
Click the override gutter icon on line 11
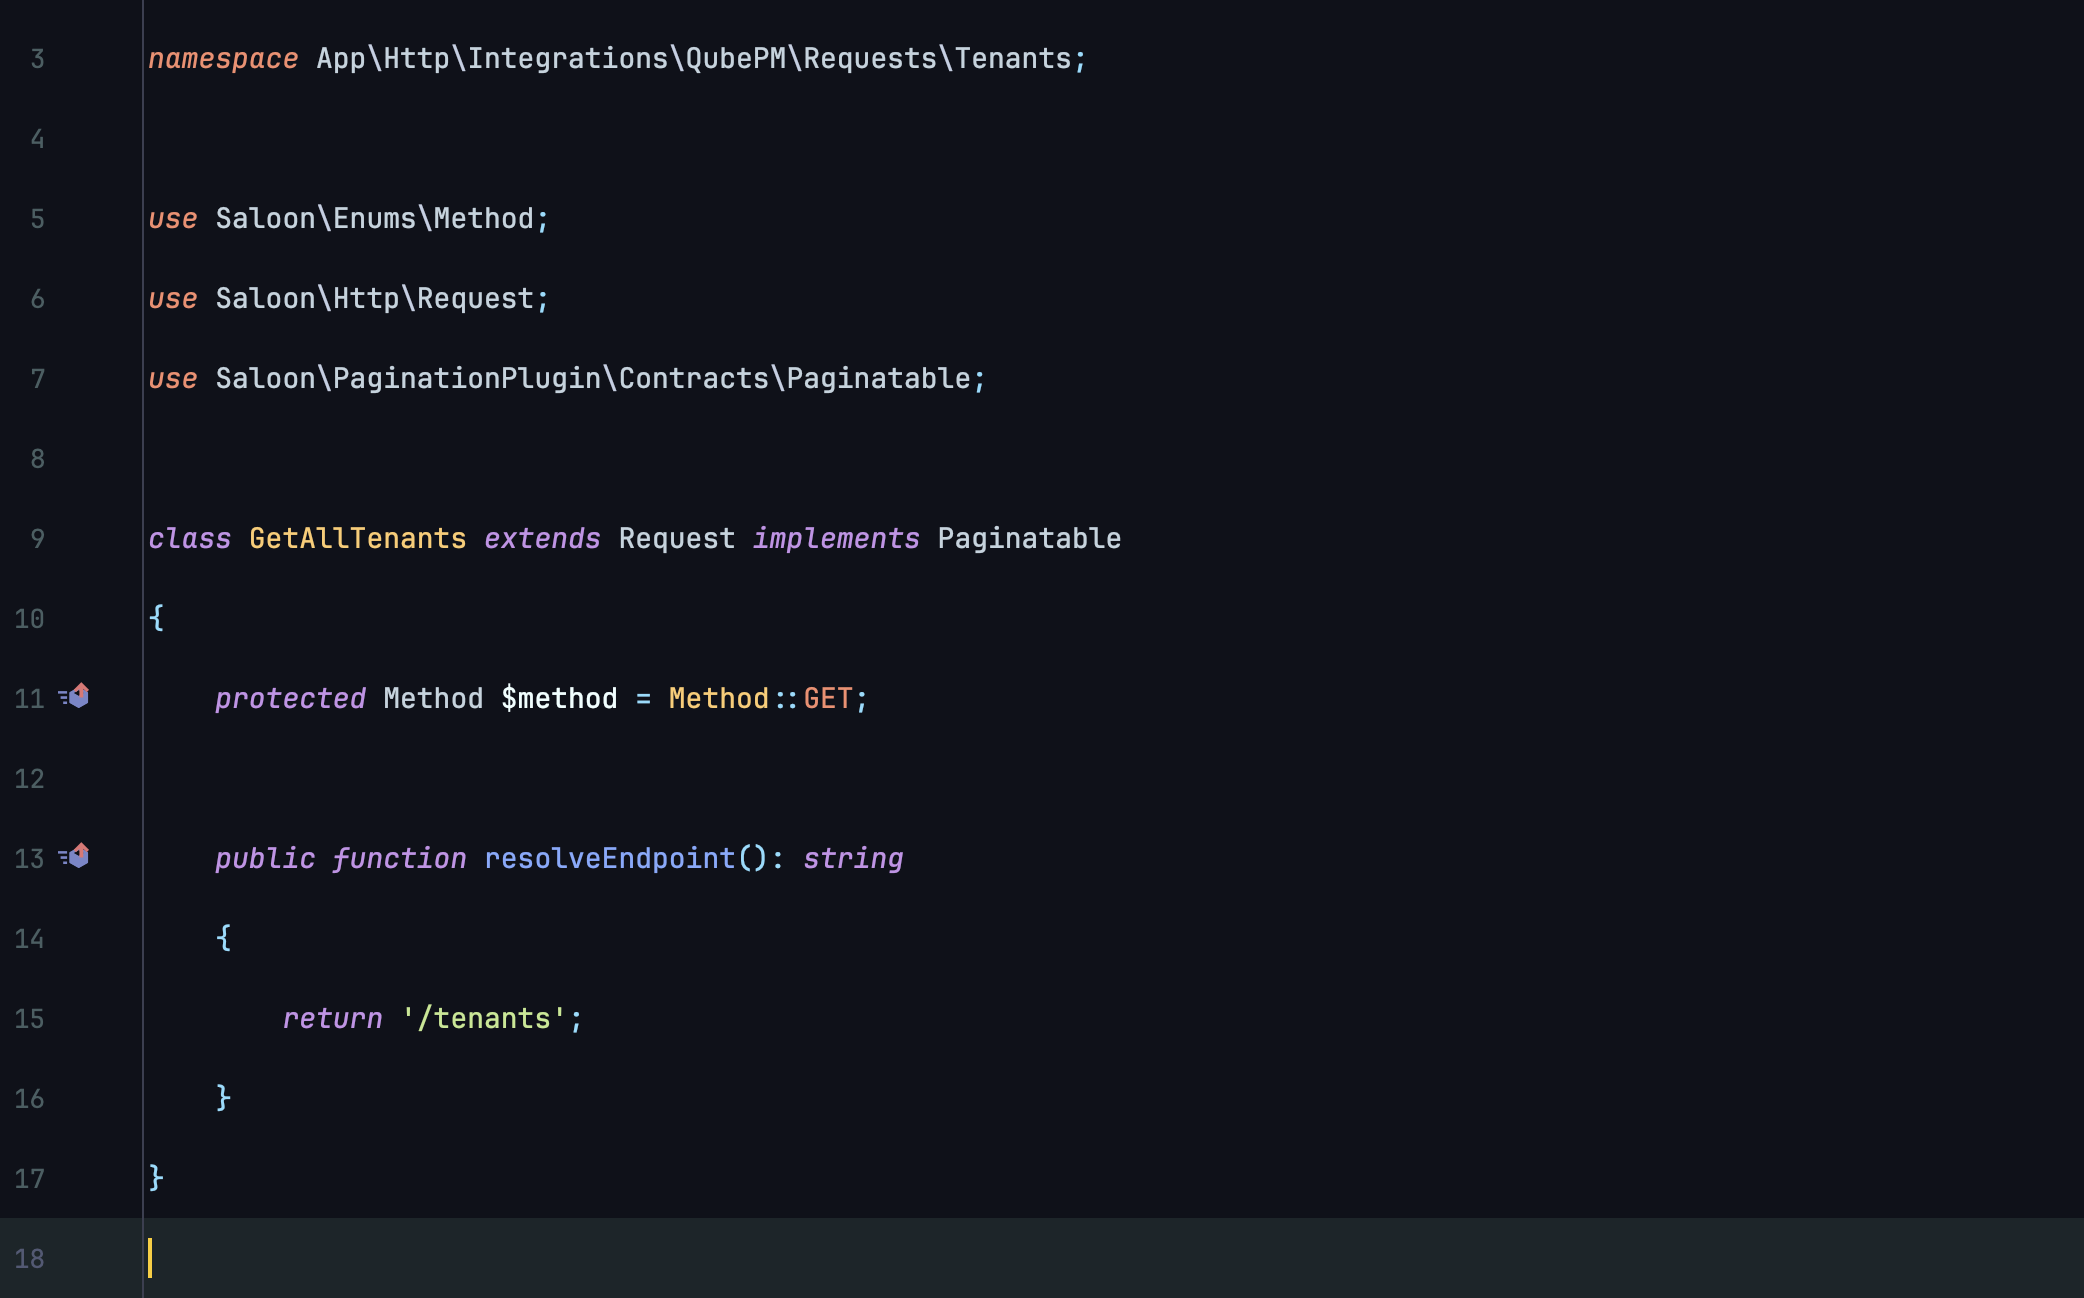pos(75,696)
